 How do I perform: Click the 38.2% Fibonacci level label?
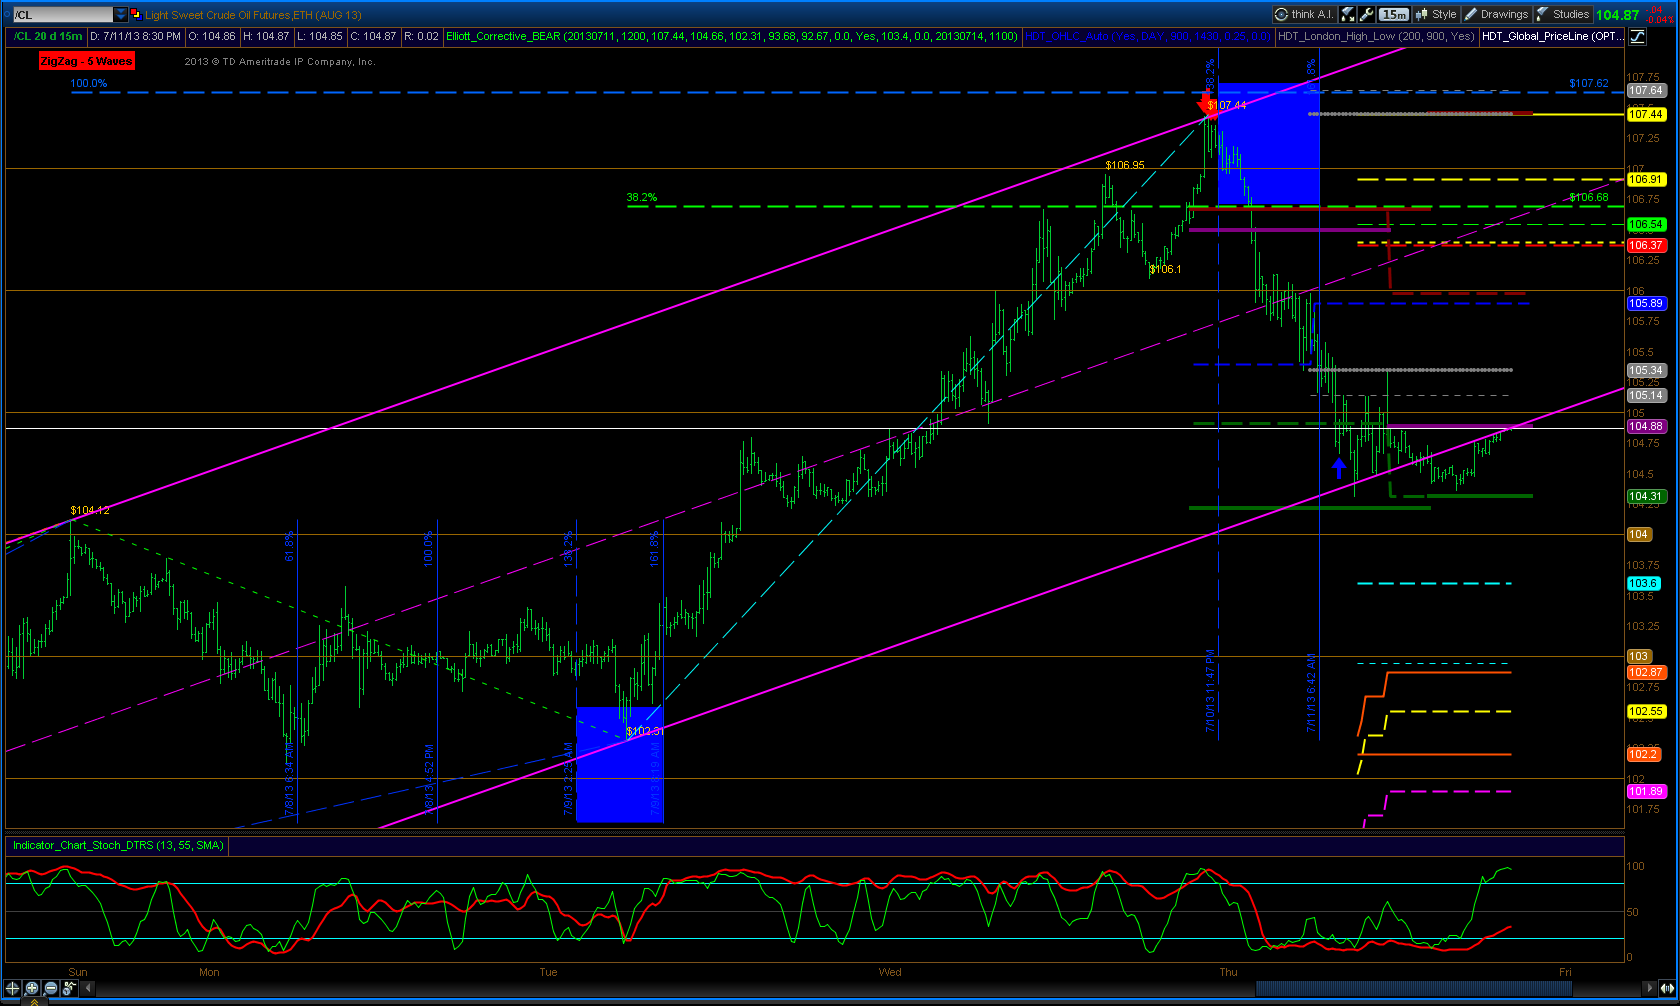pyautogui.click(x=642, y=197)
